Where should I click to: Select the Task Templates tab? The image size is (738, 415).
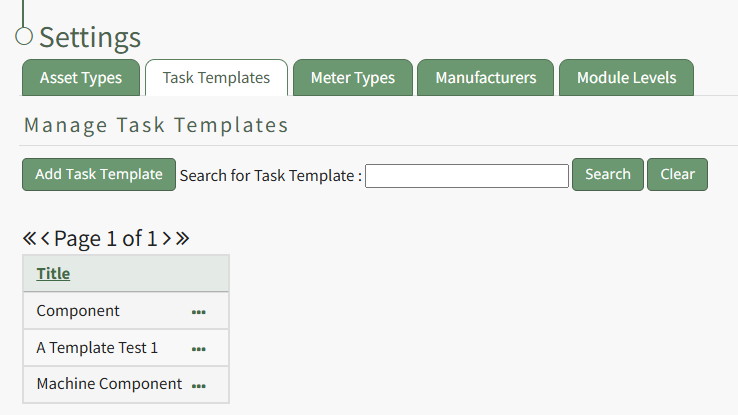click(216, 78)
